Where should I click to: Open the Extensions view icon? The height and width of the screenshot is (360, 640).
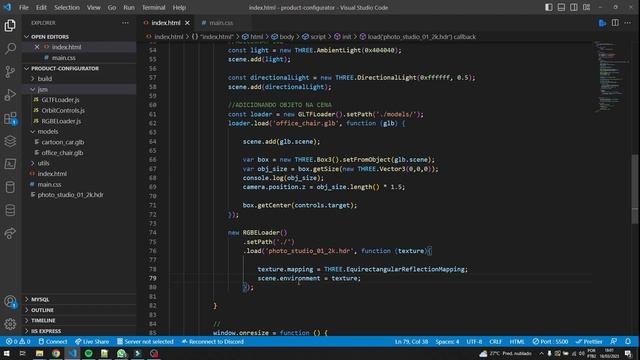pyautogui.click(x=10, y=118)
